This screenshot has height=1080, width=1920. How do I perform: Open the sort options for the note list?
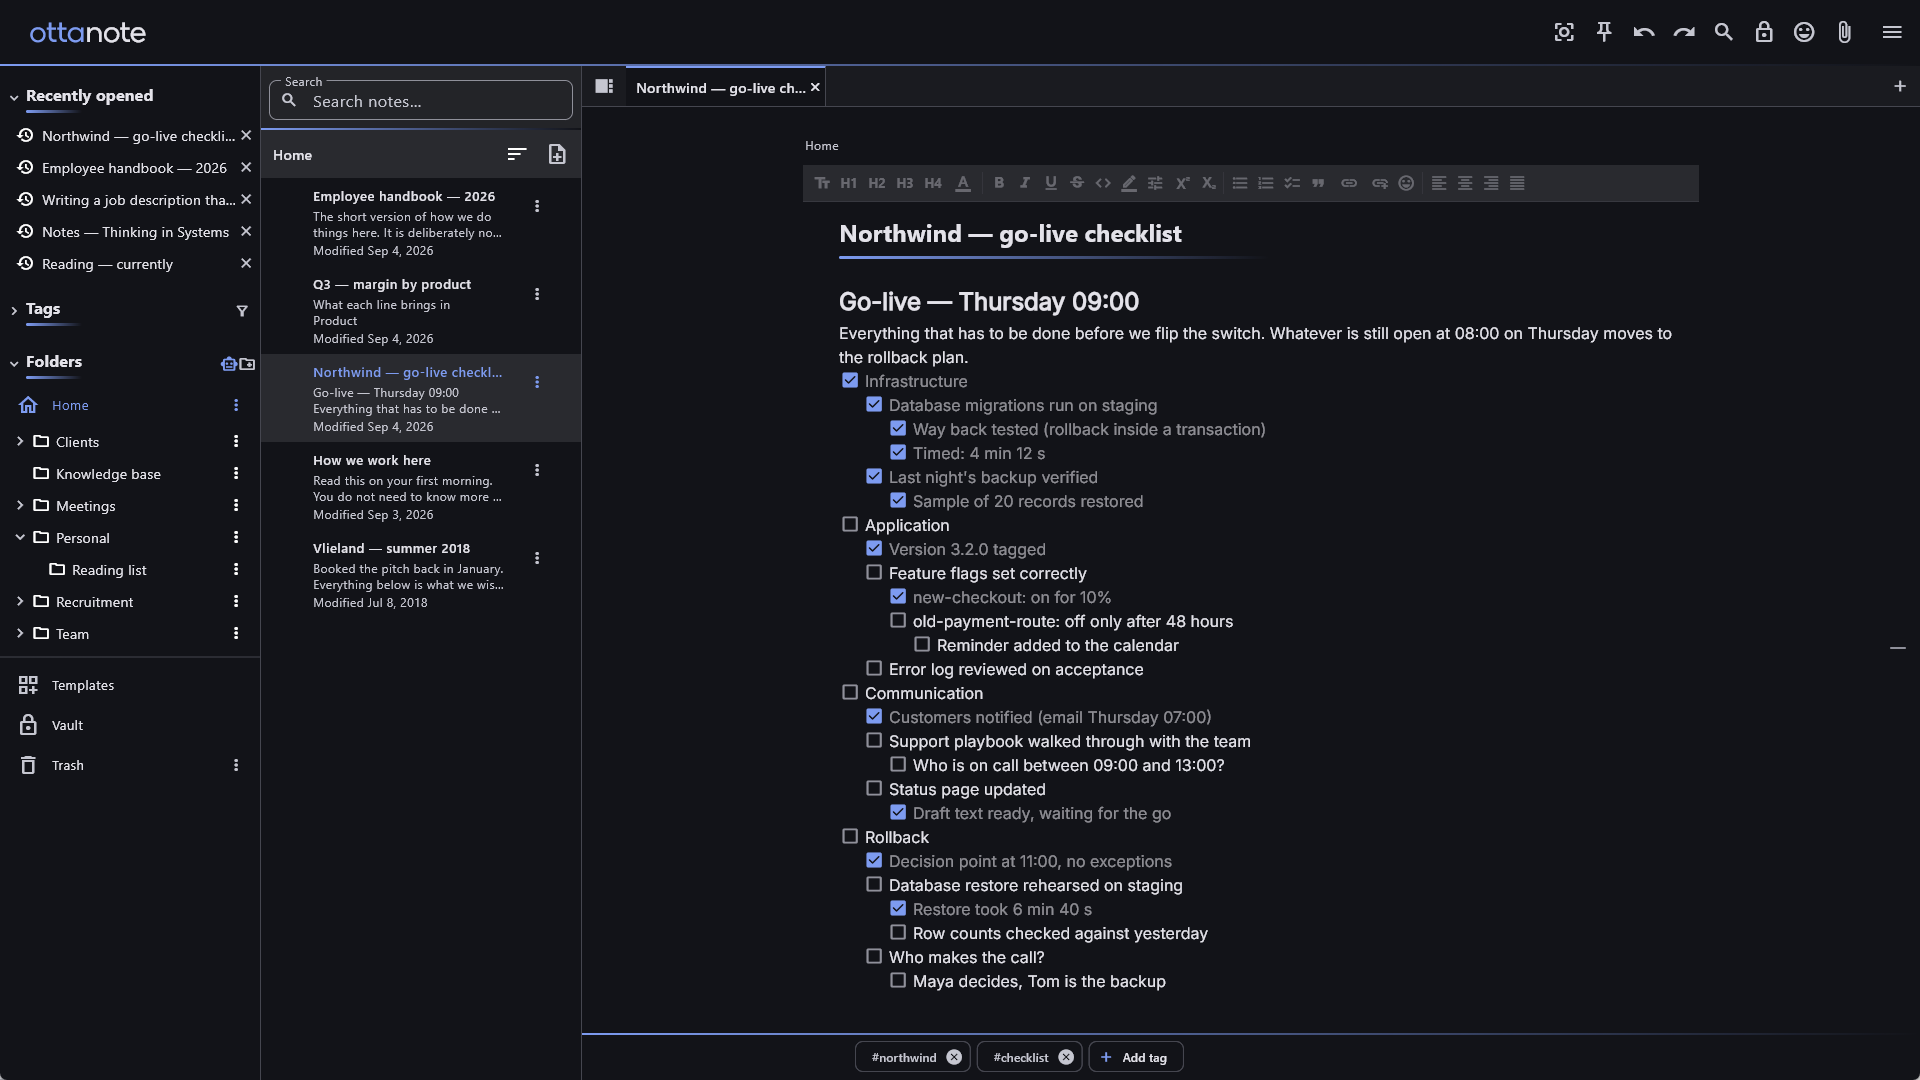point(517,154)
